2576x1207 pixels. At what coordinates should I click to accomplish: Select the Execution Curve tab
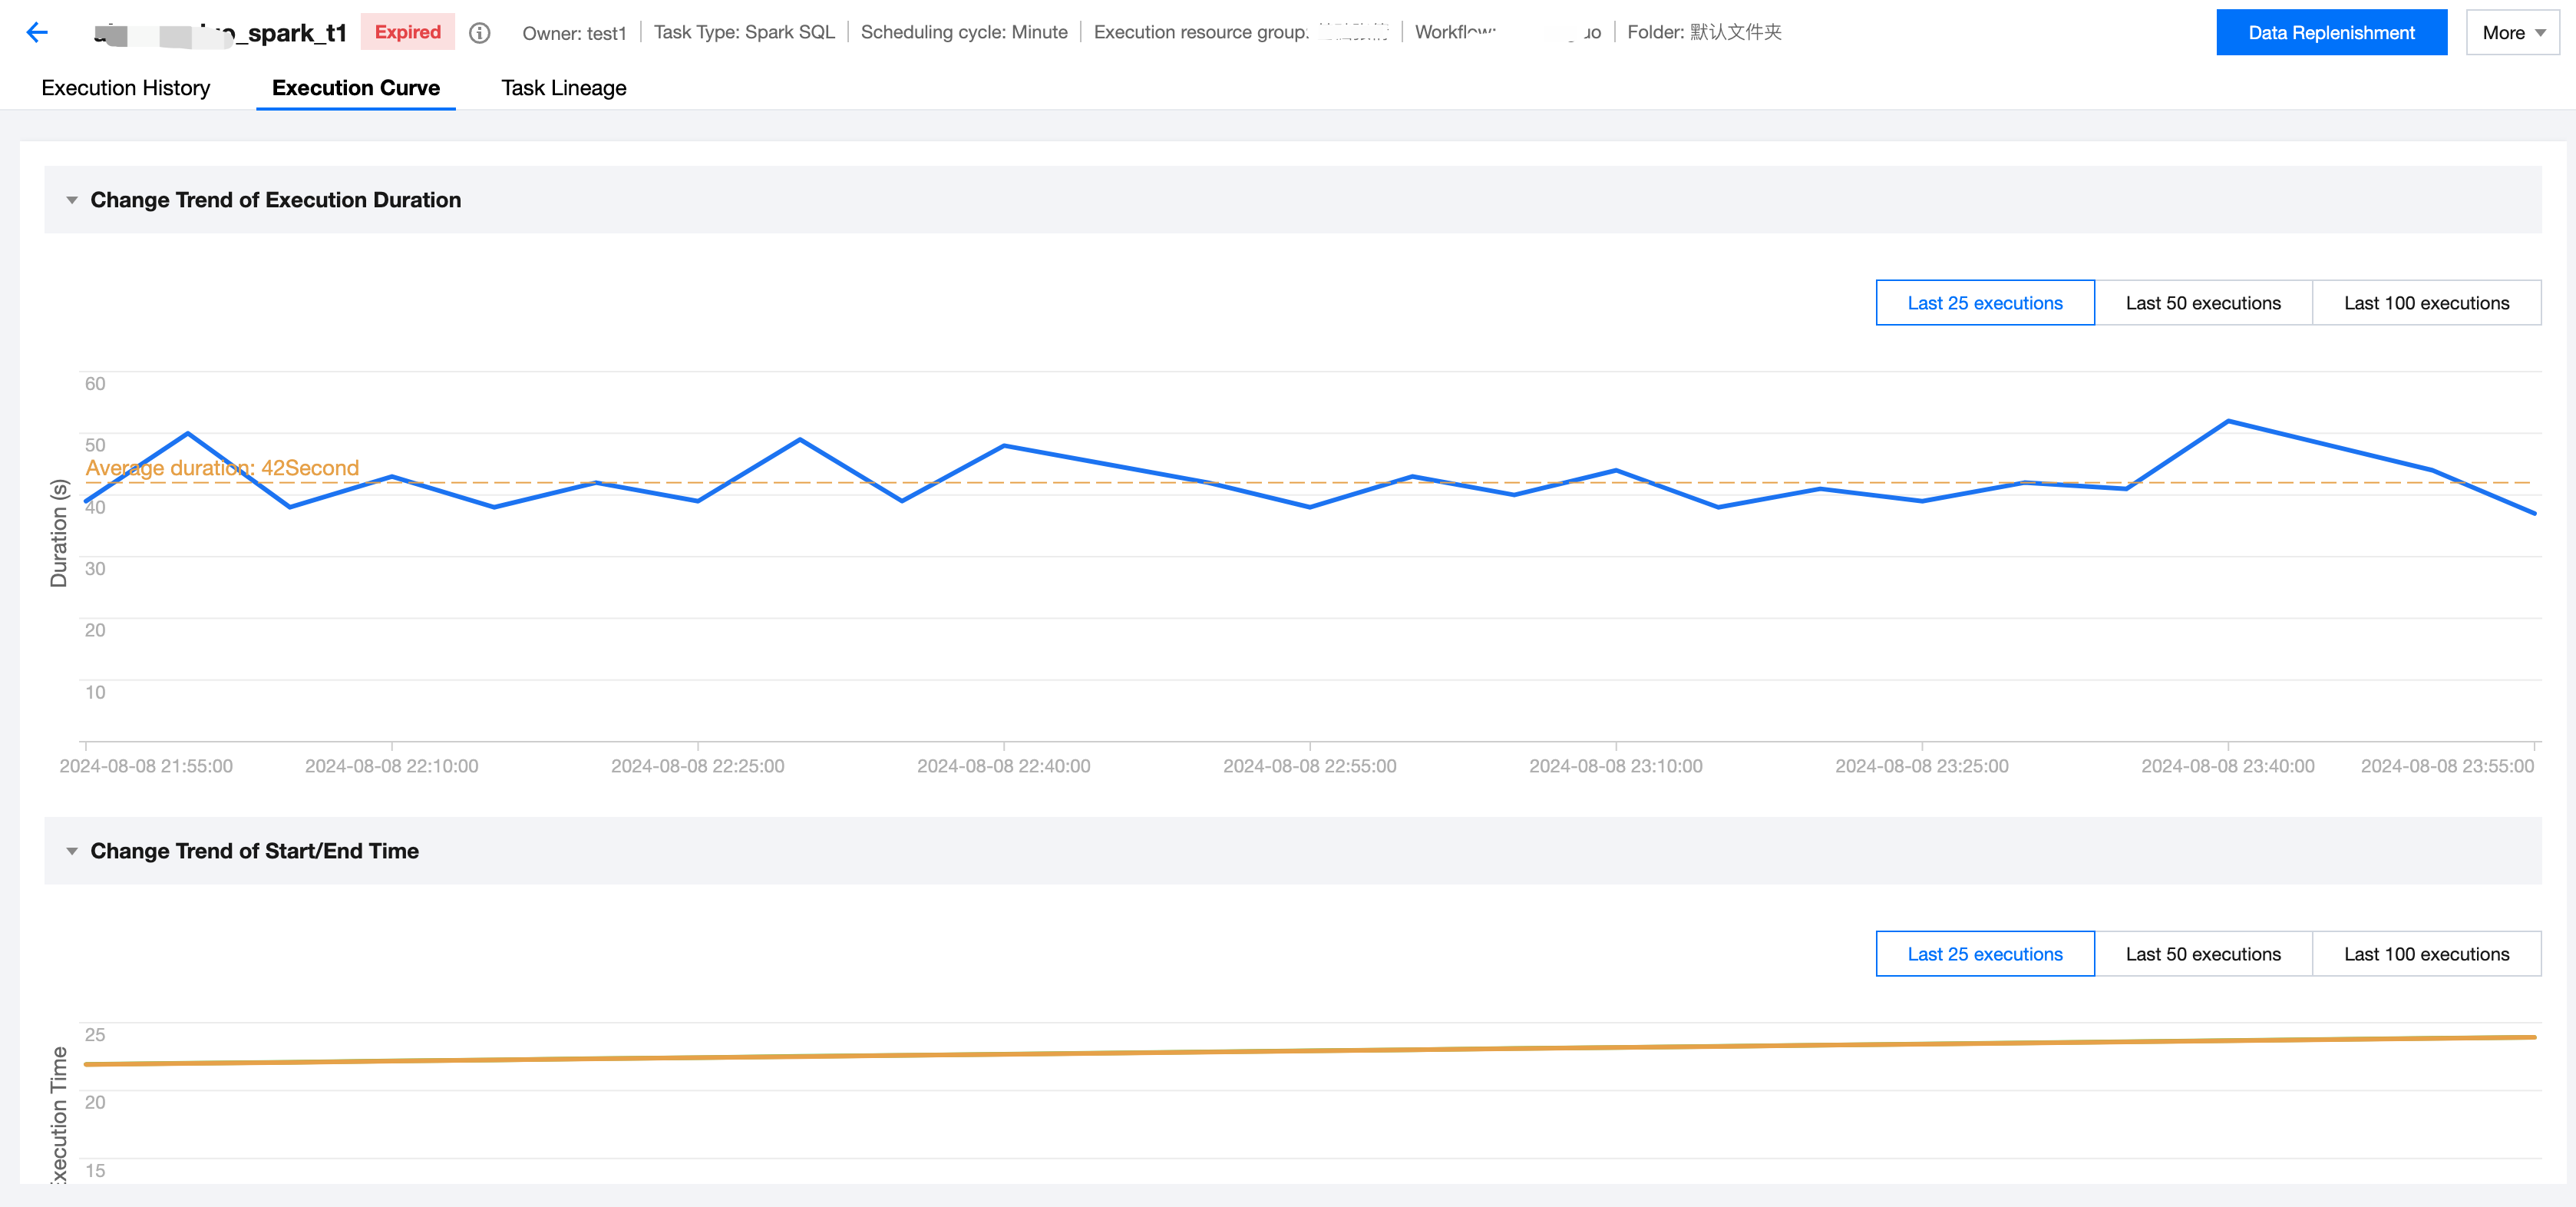(355, 88)
